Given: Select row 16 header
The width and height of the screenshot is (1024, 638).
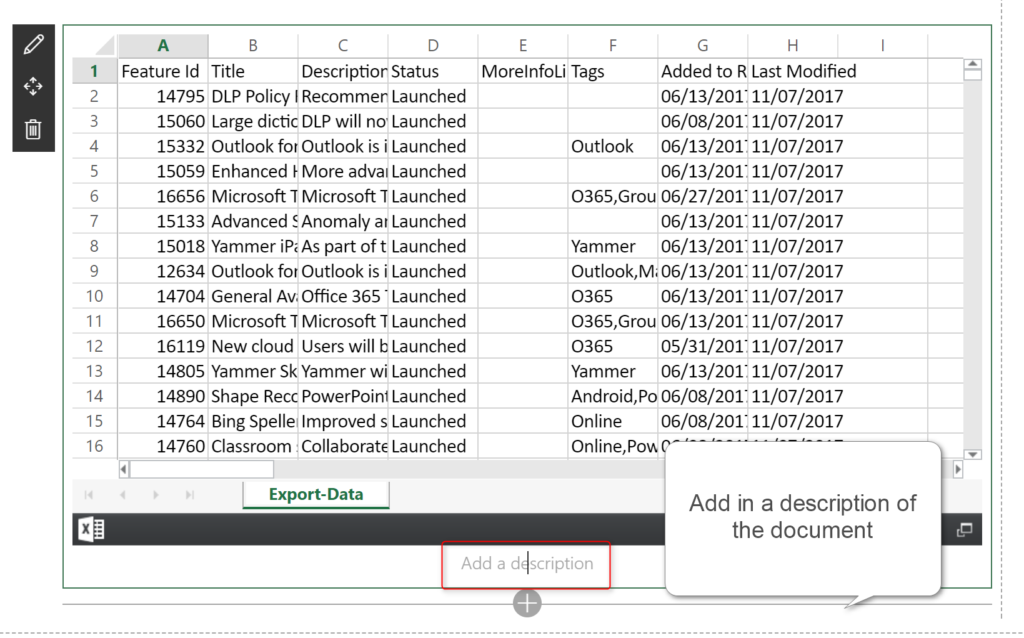Looking at the screenshot, I should click(x=95, y=446).
